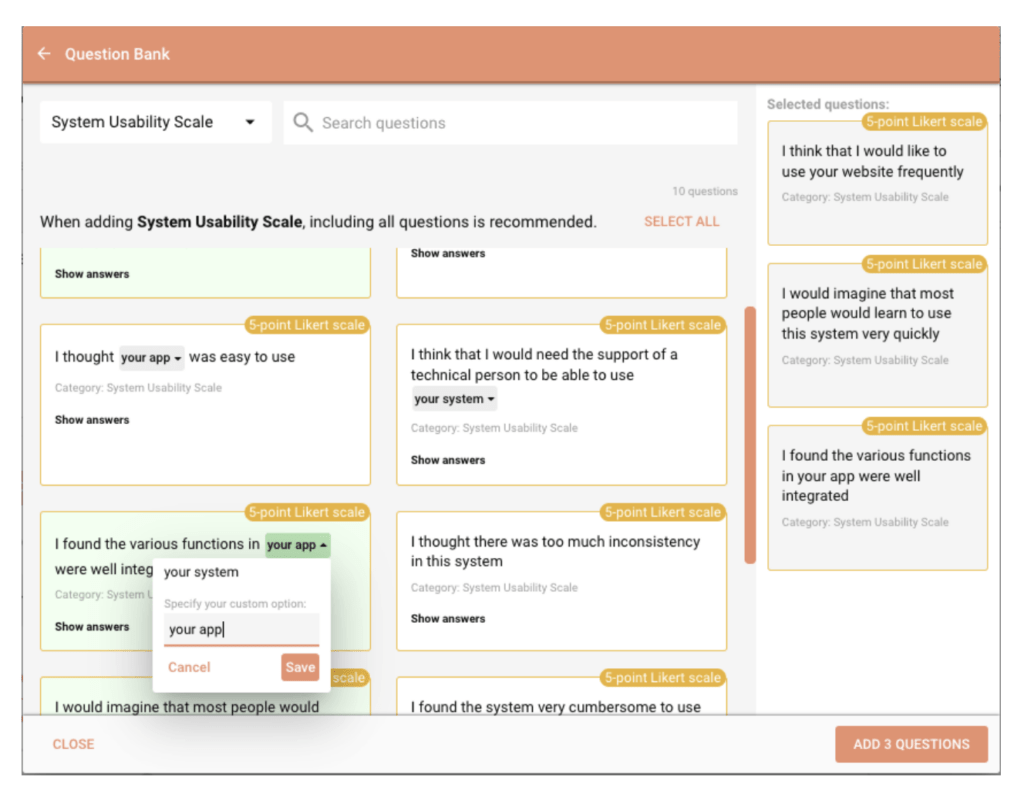
Task: Save the custom option
Action: [x=300, y=667]
